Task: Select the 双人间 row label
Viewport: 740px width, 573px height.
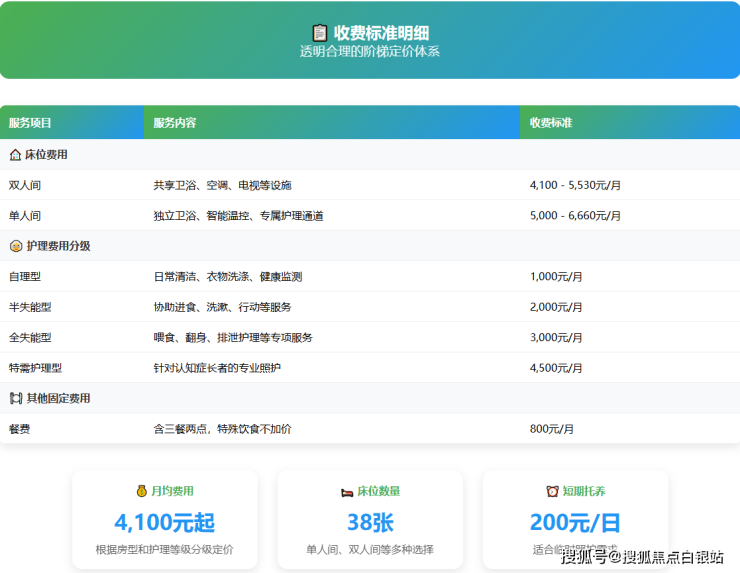Action: (25, 185)
